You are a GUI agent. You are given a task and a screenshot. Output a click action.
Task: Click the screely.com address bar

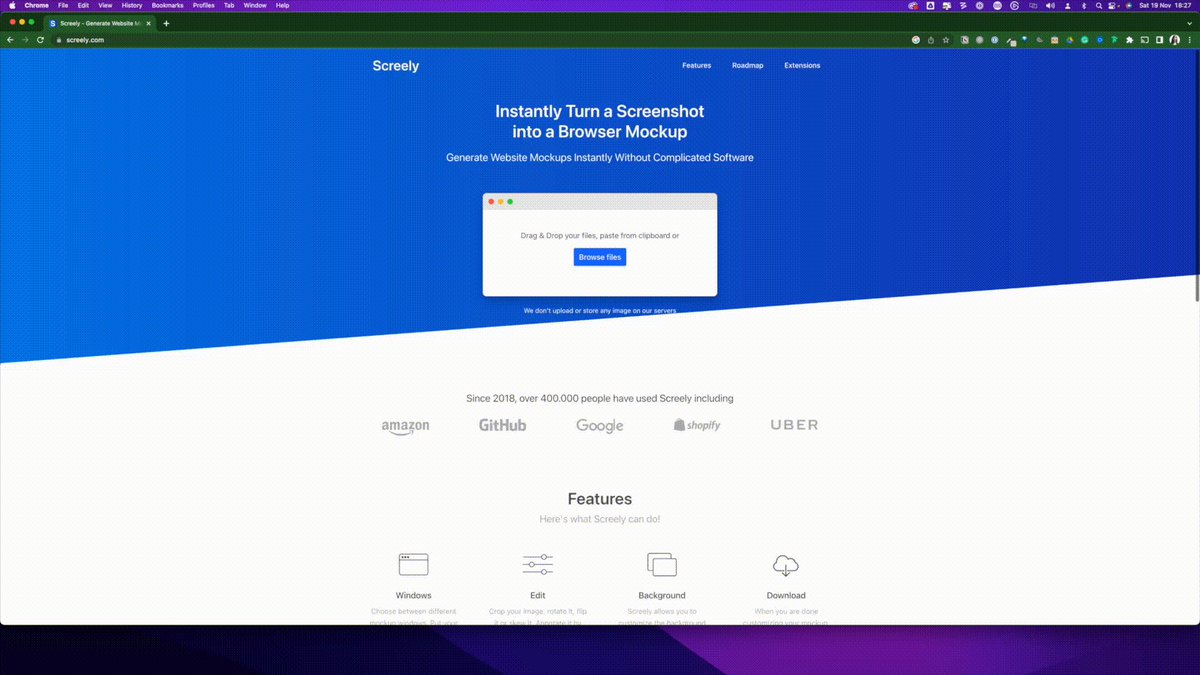(480, 40)
